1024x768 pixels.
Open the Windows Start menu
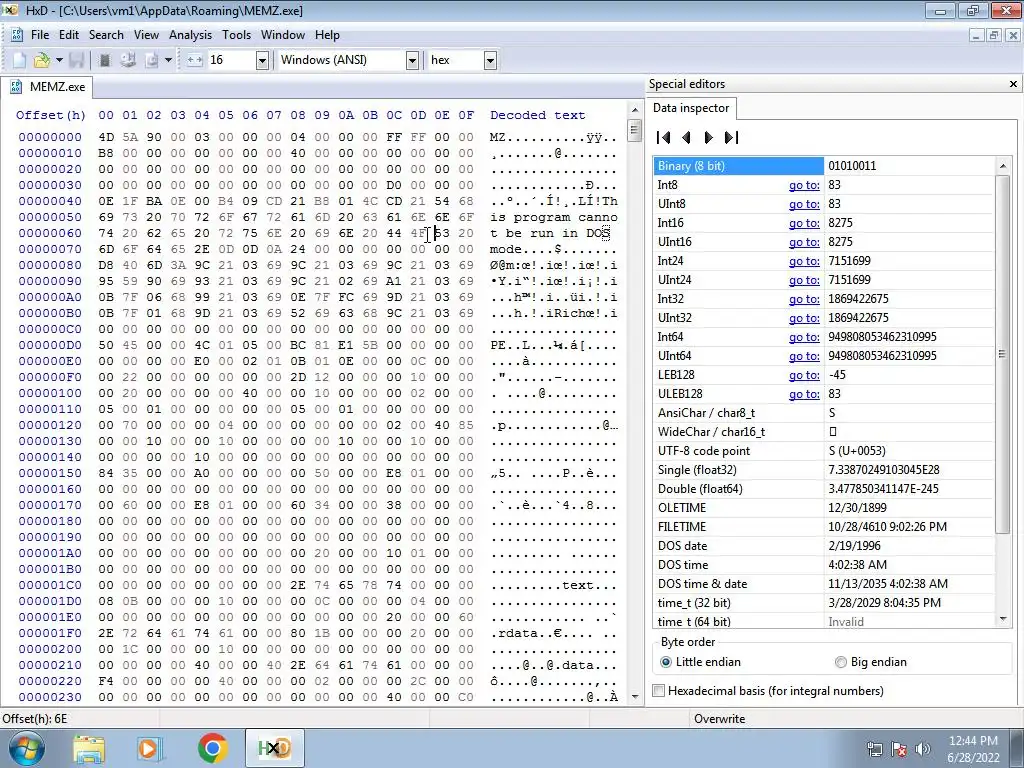click(x=25, y=748)
